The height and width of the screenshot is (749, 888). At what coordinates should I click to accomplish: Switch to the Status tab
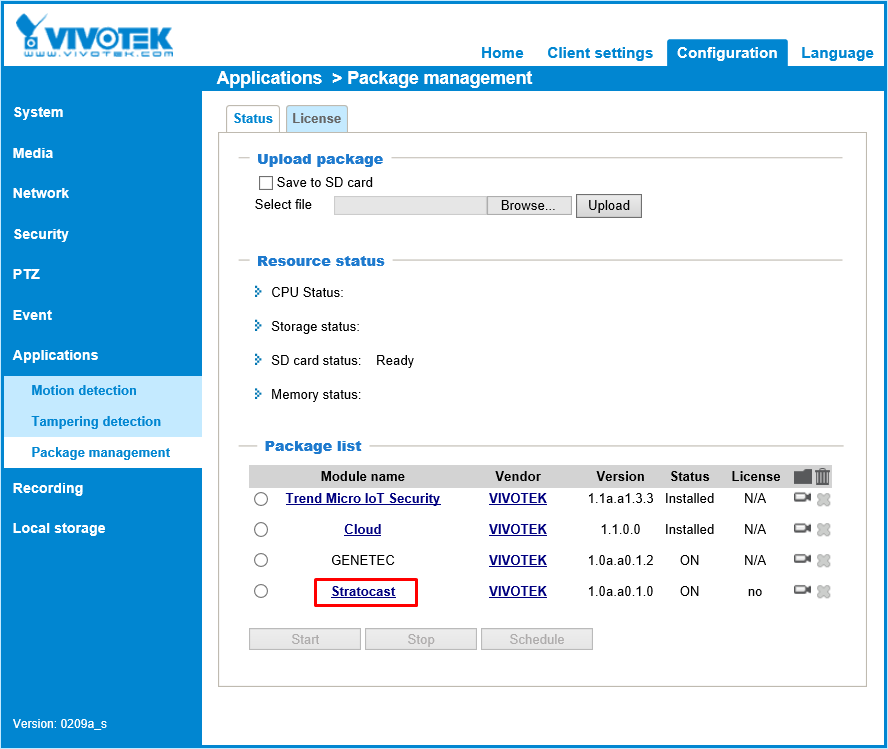click(253, 118)
